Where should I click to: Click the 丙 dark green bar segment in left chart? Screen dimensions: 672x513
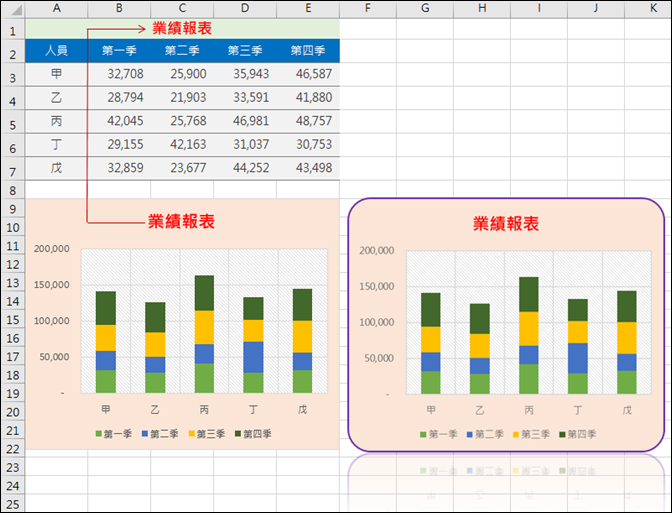pos(204,293)
